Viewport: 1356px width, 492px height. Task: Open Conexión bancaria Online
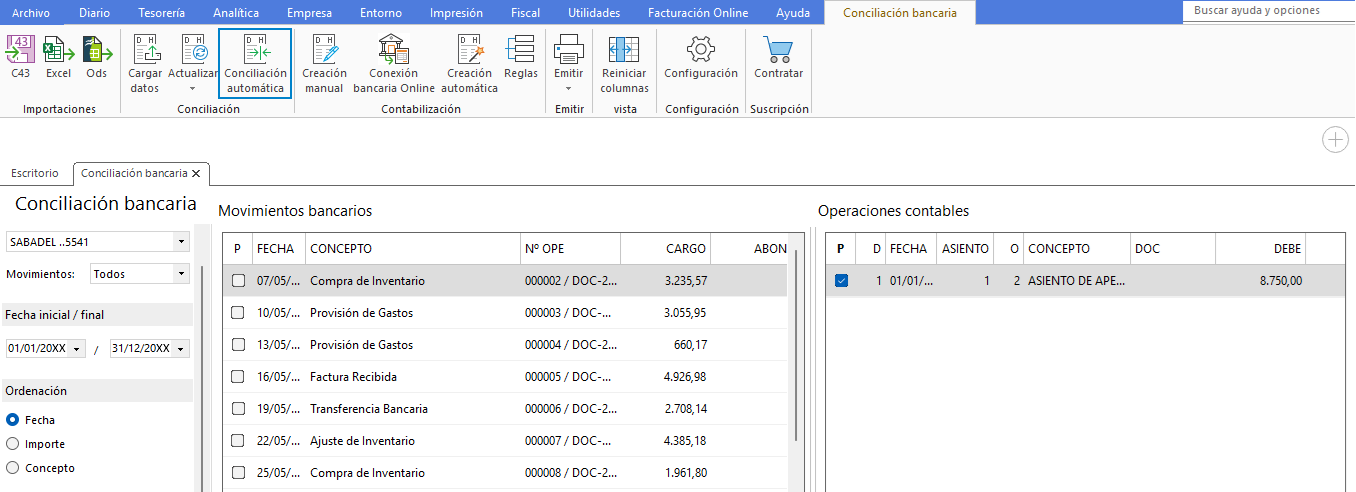click(x=394, y=63)
